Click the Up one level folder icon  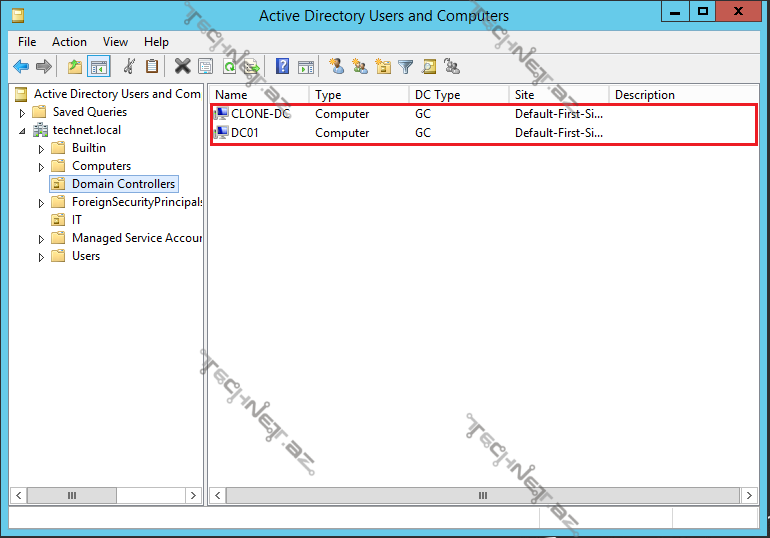click(x=75, y=67)
